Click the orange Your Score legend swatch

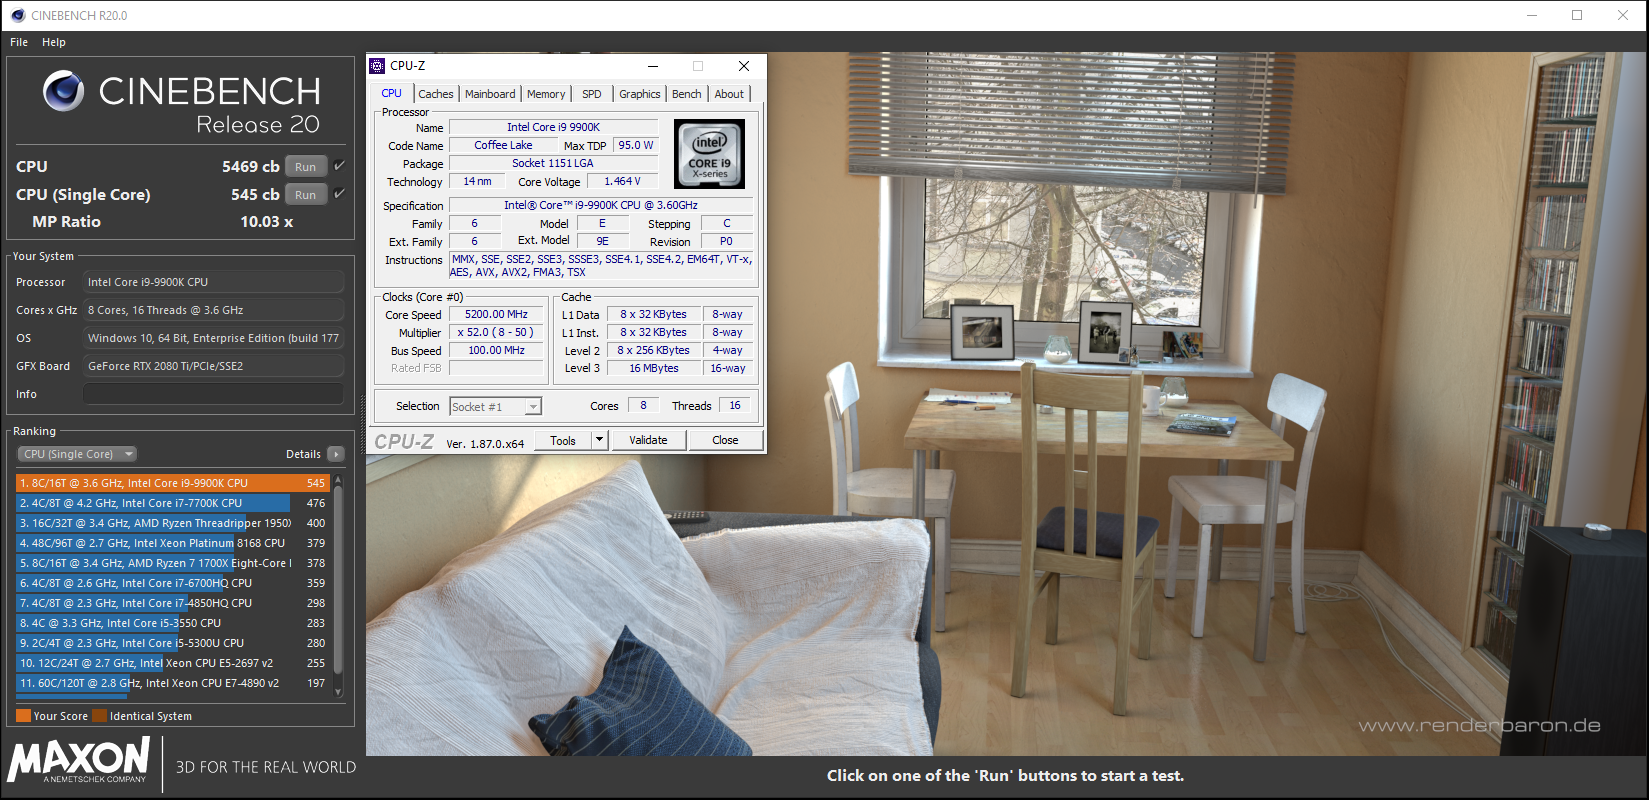coord(23,716)
